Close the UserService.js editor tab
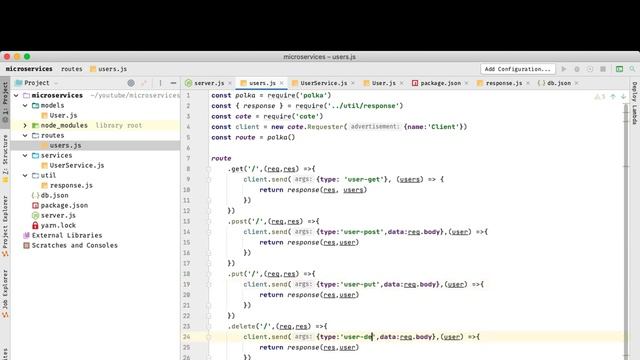640x360 pixels. (353, 83)
